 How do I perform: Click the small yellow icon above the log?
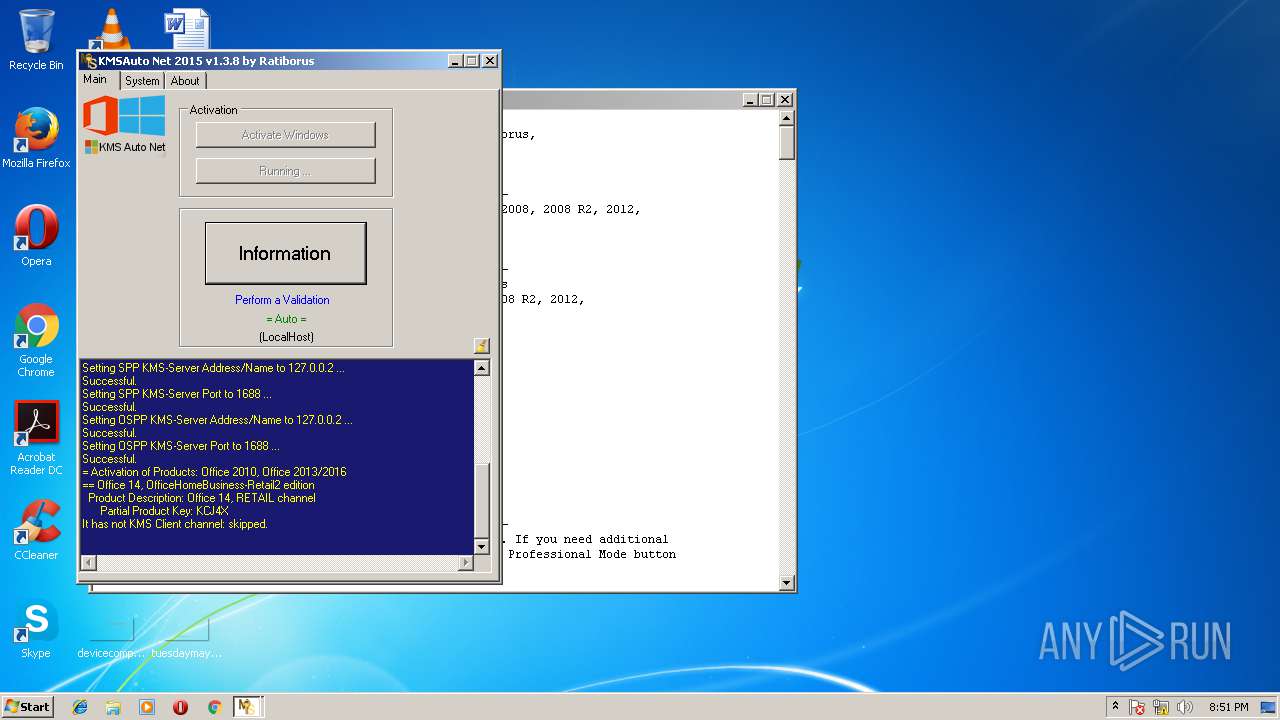[481, 346]
